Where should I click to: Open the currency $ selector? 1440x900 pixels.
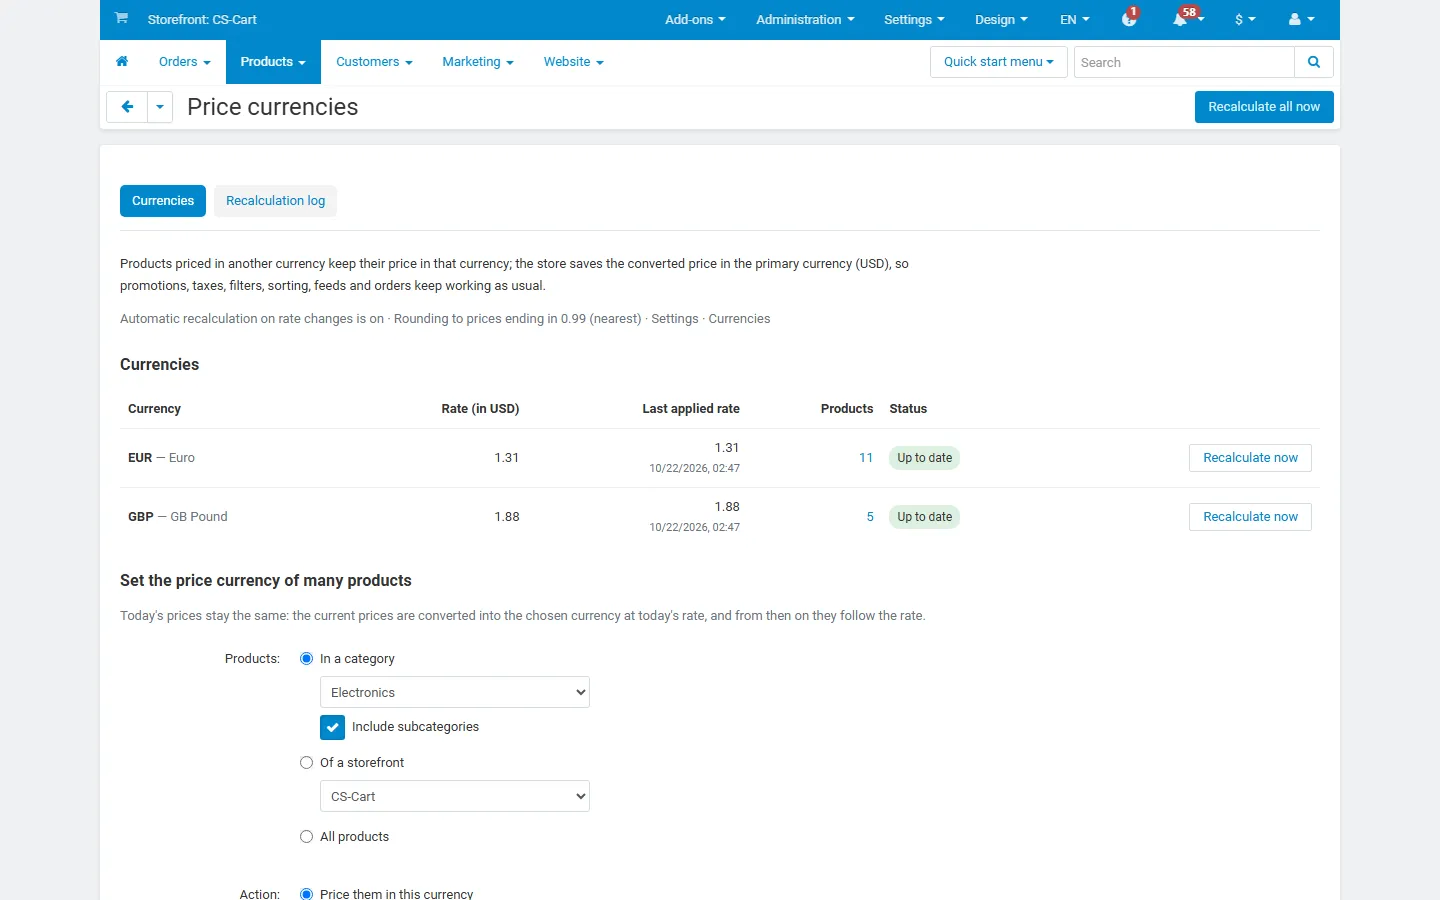pos(1245,19)
